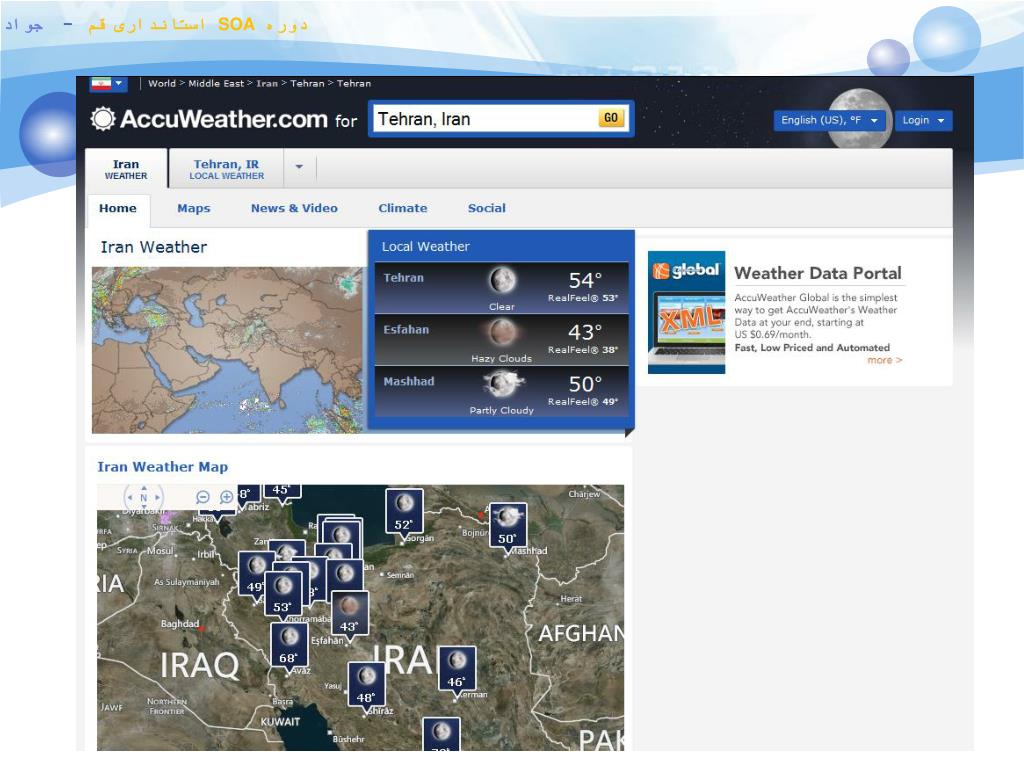Open News & Video navigation tab
The height and width of the screenshot is (768, 1024).
tap(294, 208)
